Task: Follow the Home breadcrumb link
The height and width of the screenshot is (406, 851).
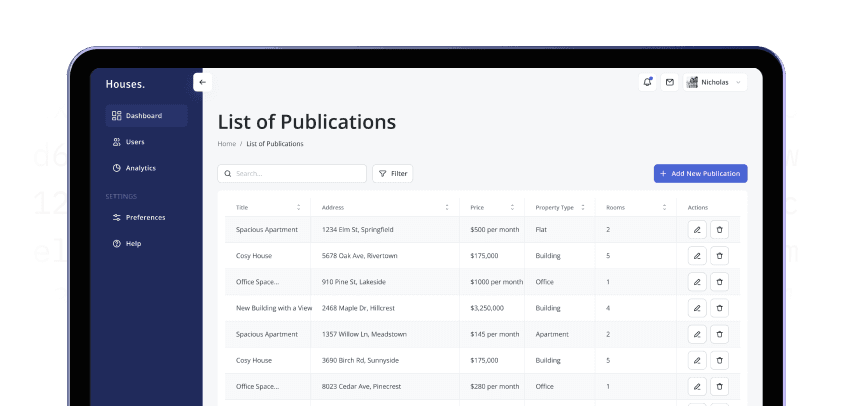Action: 227,144
